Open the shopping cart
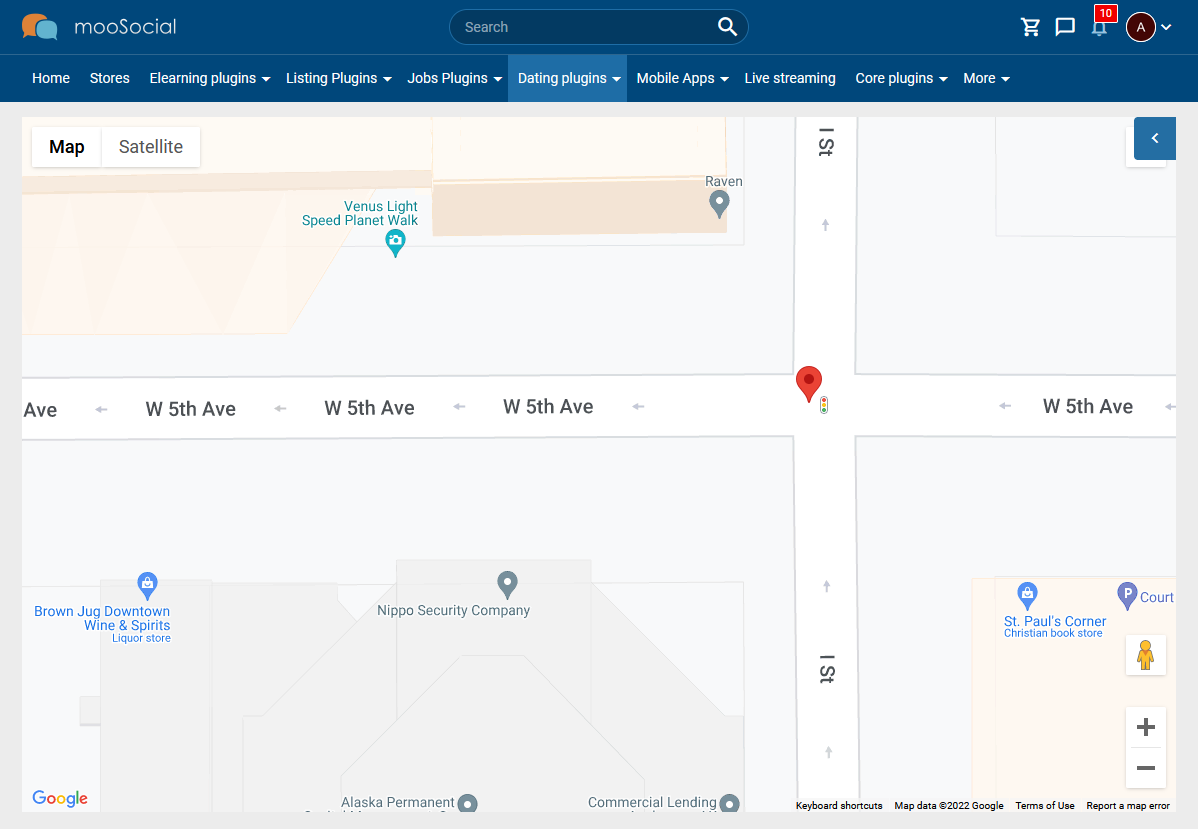Image resolution: width=1198 pixels, height=829 pixels. pyautogui.click(x=1031, y=28)
